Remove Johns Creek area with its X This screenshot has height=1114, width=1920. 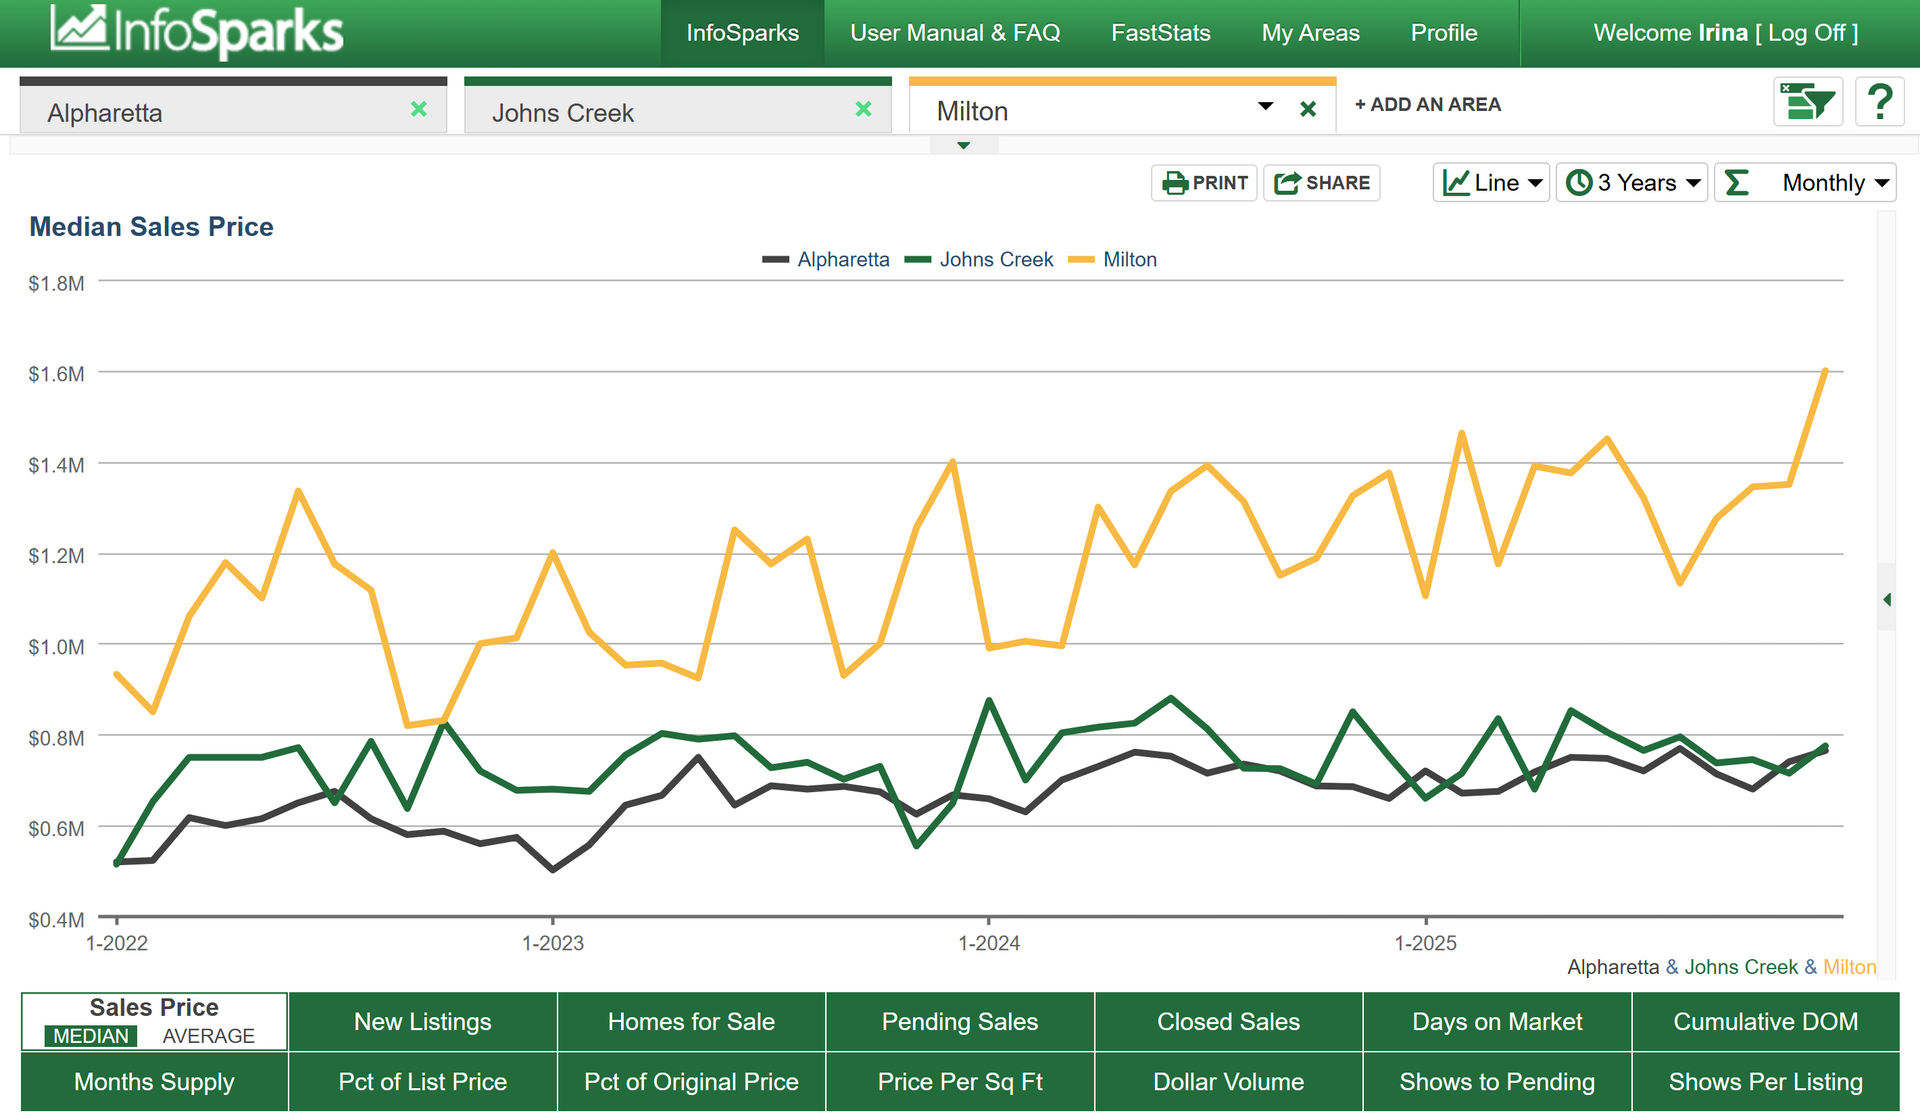pos(864,109)
